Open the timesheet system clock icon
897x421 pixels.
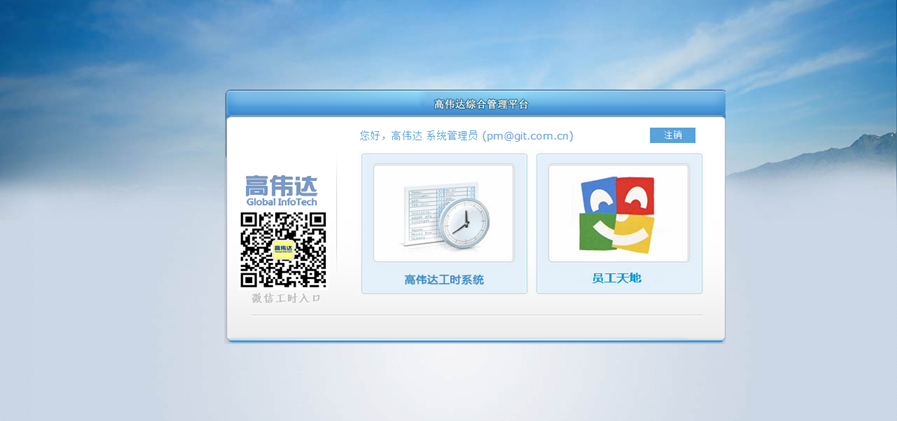tap(465, 220)
